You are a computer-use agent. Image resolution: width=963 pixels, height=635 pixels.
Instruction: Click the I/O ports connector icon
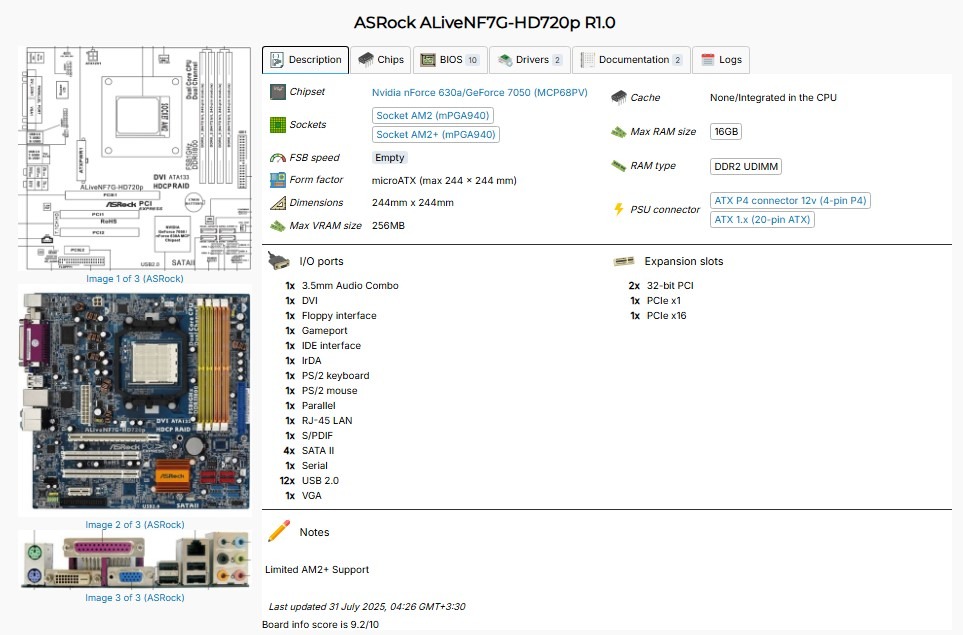279,261
